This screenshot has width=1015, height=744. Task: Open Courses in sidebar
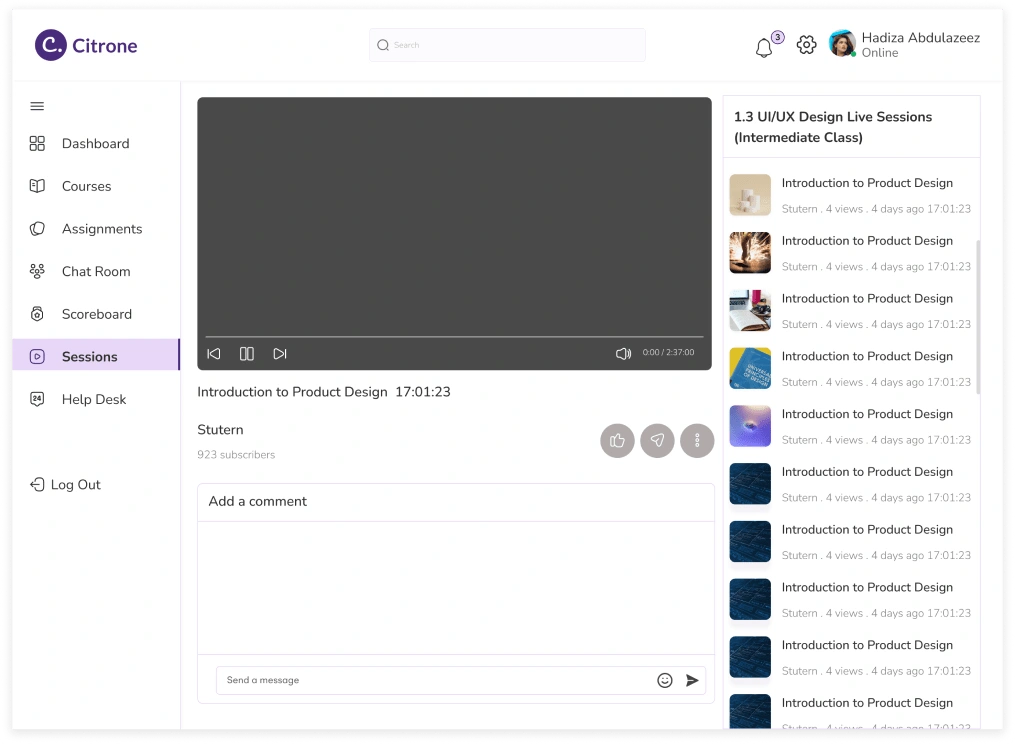coord(96,186)
